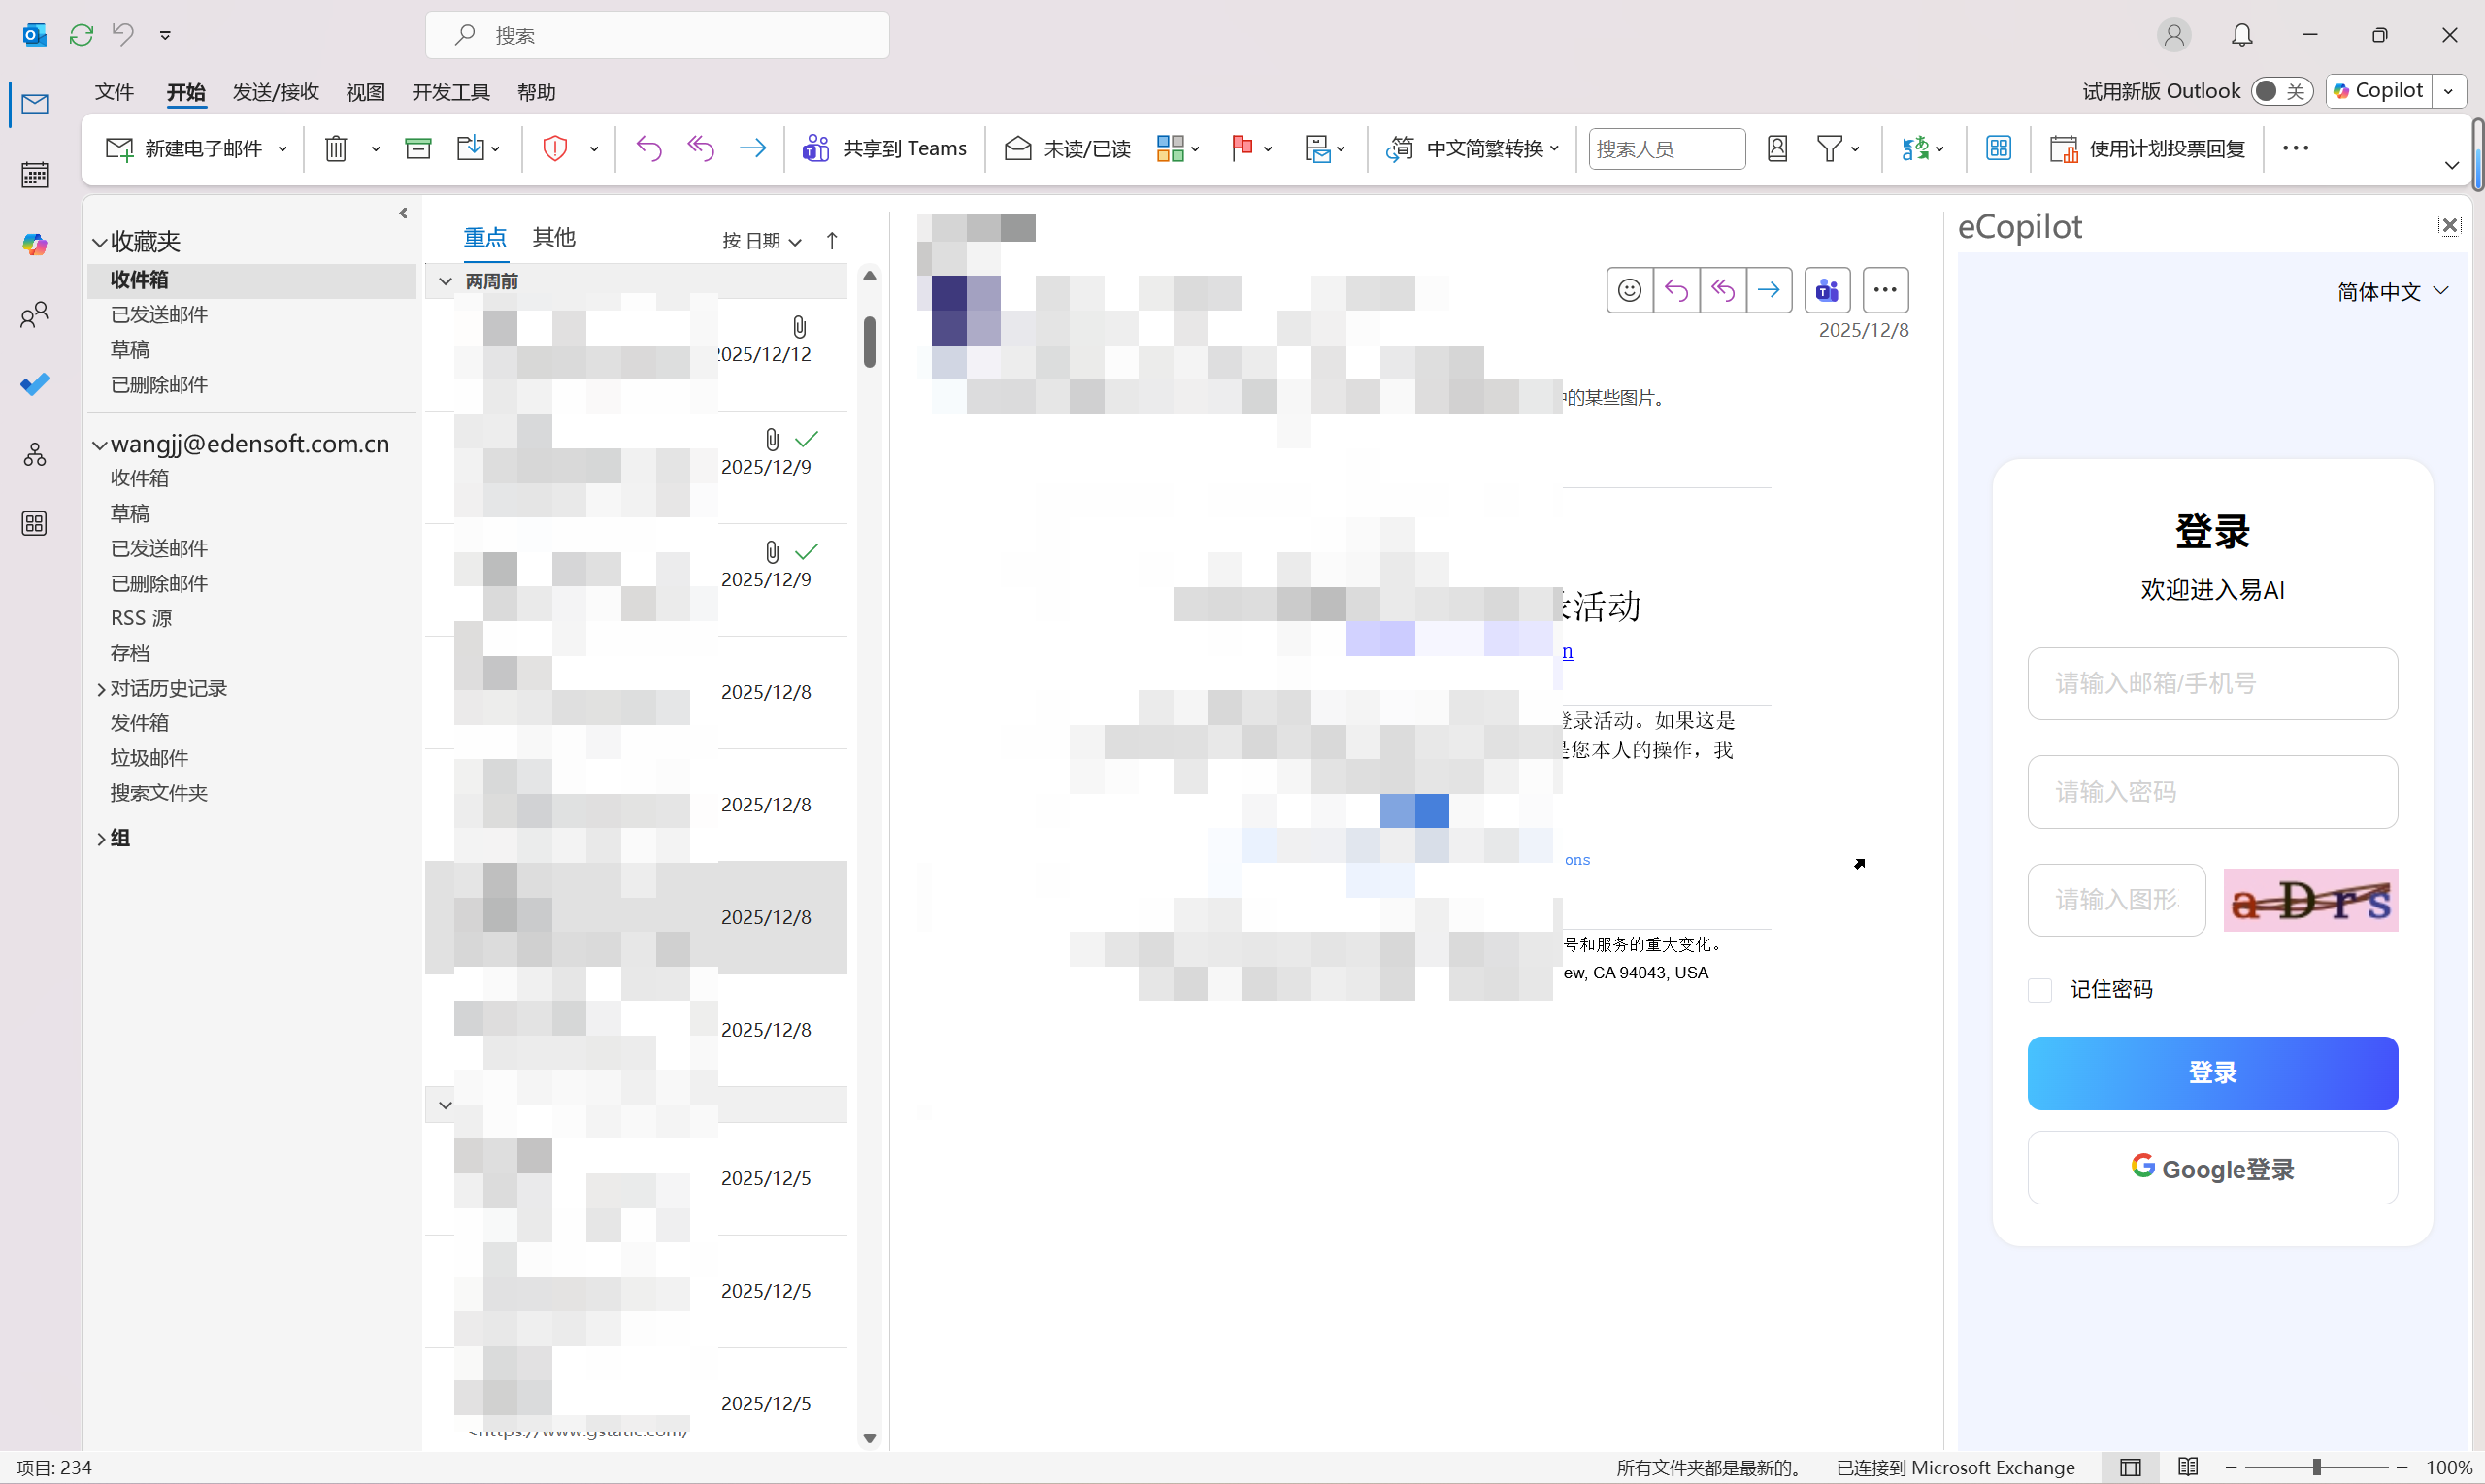Image resolution: width=2485 pixels, height=1484 pixels.
Task: Click the Archive icon in ribbon
Action: pyautogui.click(x=418, y=149)
